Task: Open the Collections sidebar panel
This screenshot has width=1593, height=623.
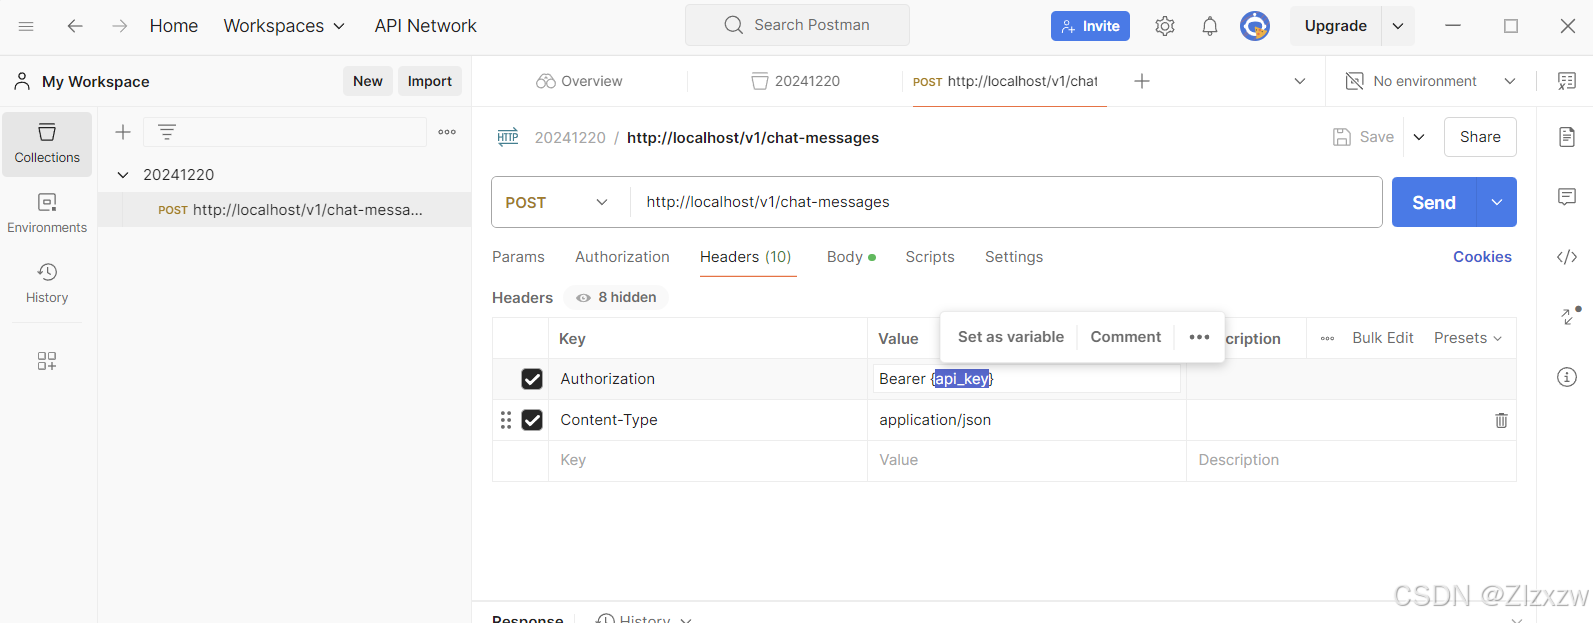Action: (x=47, y=144)
